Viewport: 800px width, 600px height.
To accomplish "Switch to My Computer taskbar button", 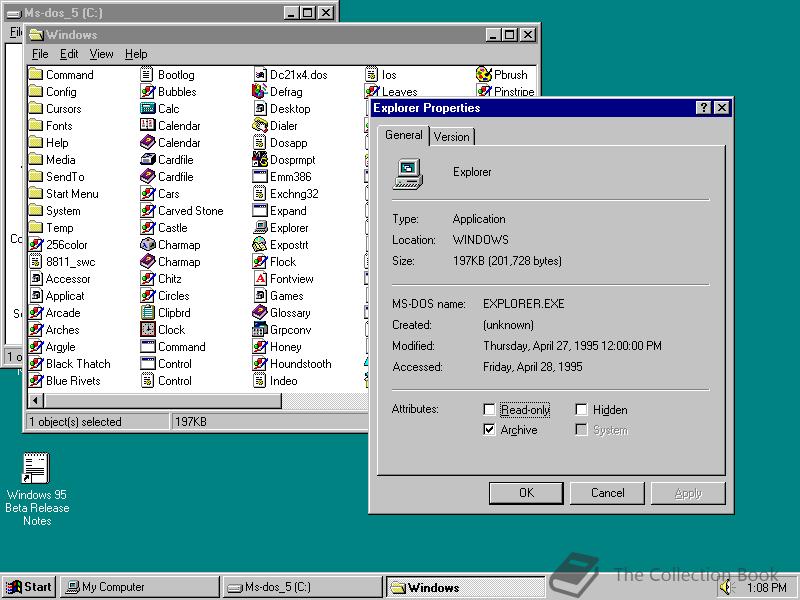I will pos(139,587).
